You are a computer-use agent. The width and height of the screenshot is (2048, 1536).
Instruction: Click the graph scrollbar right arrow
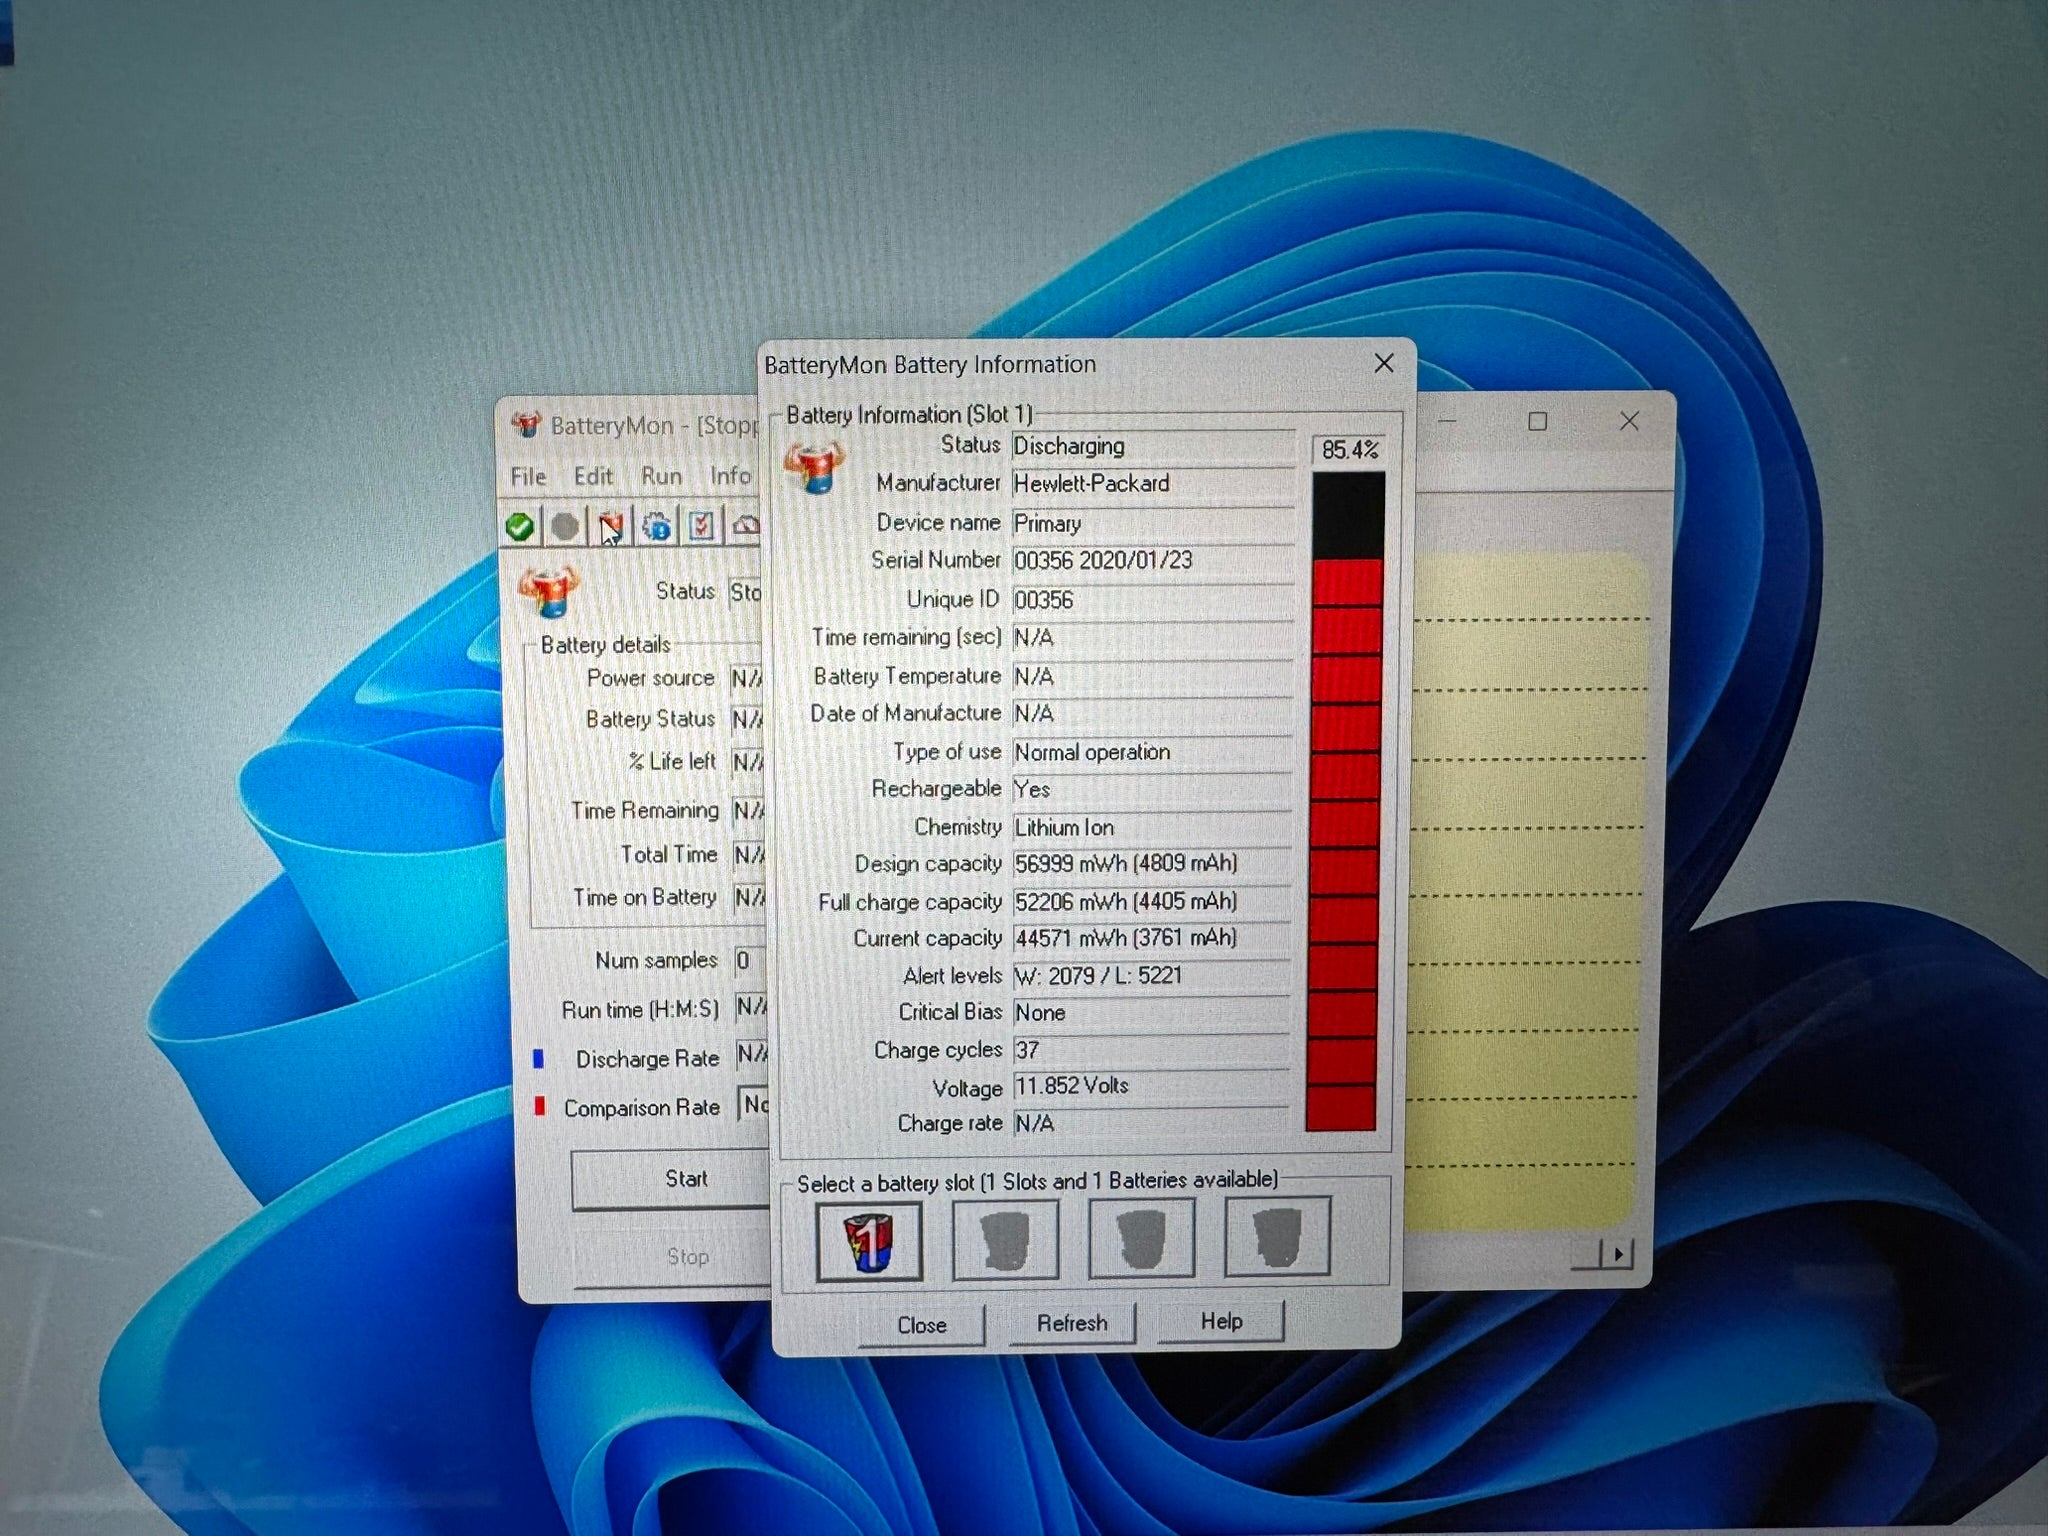(x=1618, y=1253)
